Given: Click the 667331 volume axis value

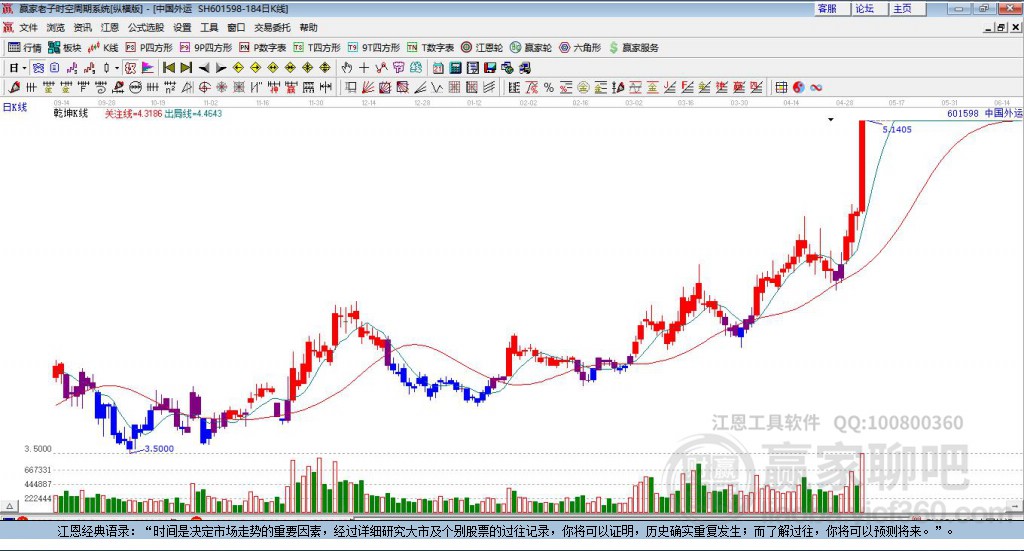Looking at the screenshot, I should coord(38,470).
